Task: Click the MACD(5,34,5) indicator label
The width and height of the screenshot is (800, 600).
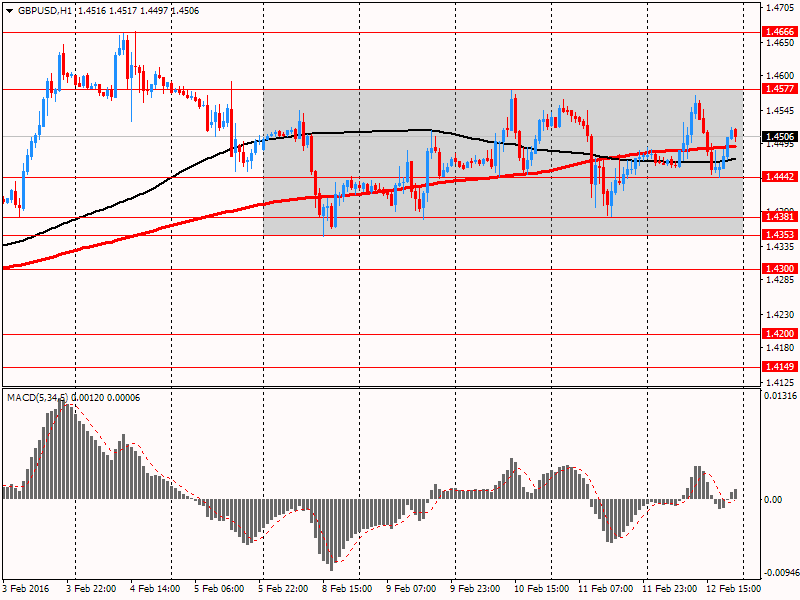Action: (37, 398)
